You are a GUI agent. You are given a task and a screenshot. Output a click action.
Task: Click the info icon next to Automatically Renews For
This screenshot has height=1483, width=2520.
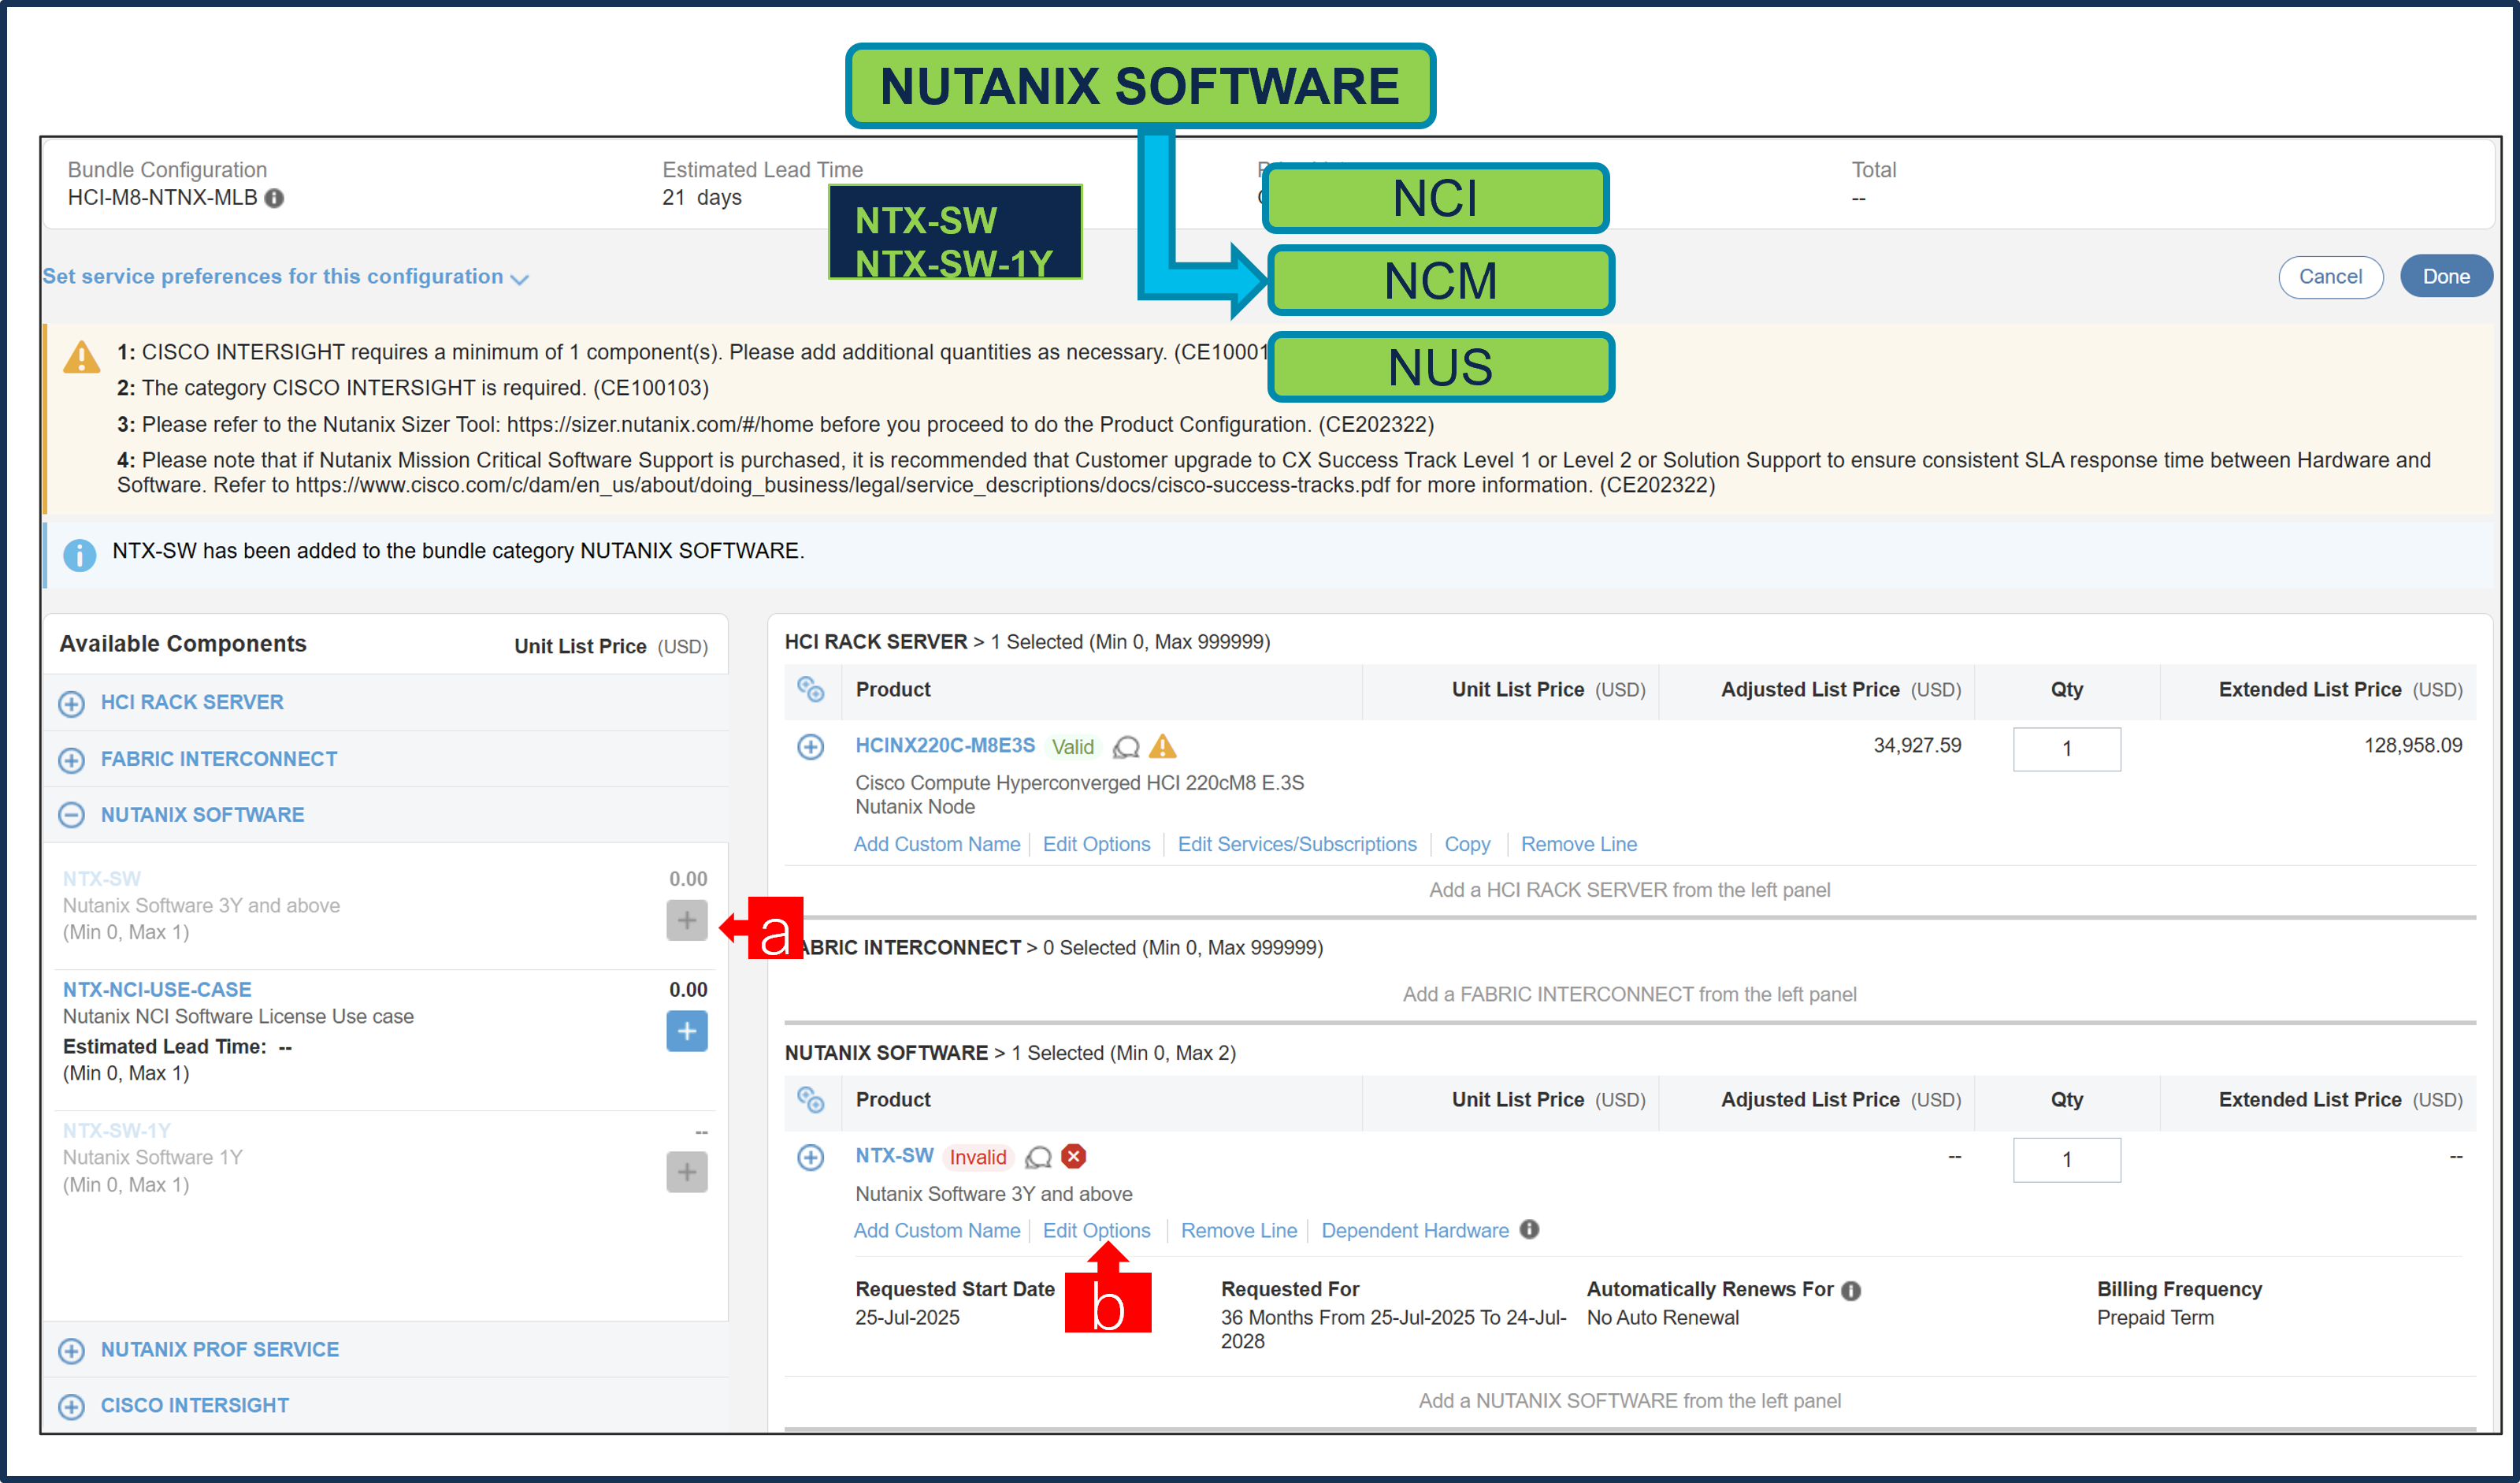[x=1851, y=1289]
